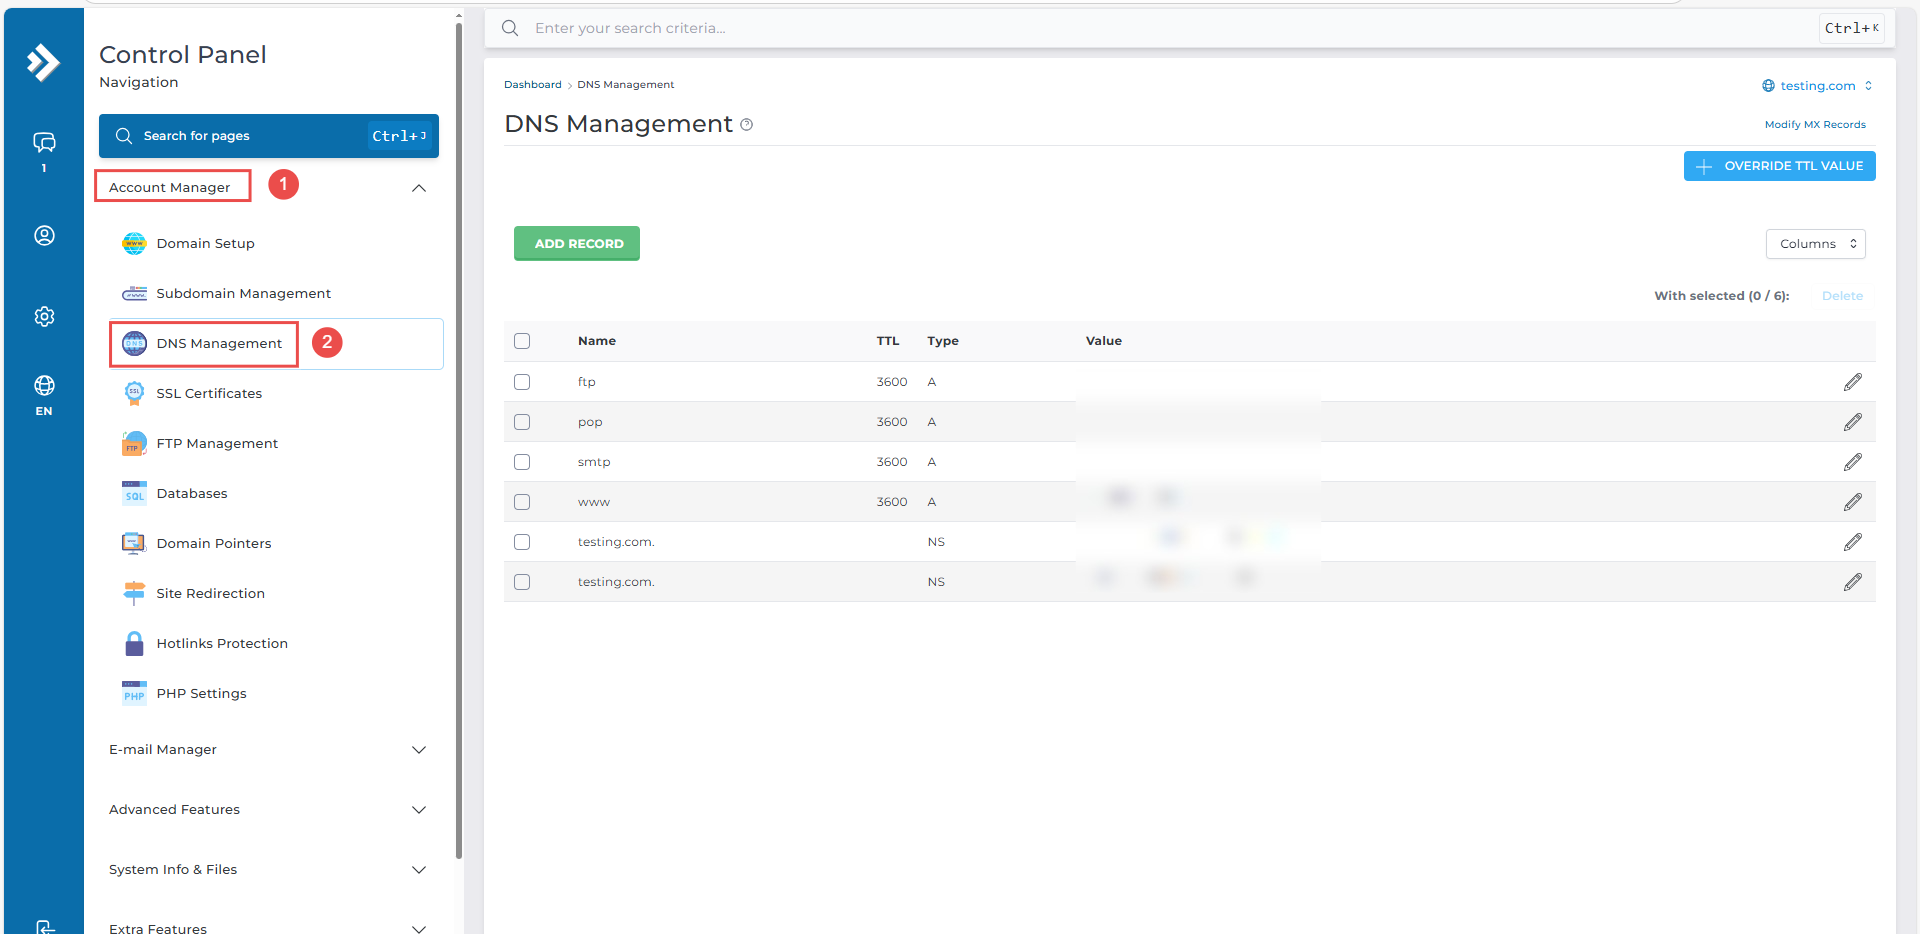Click the help question mark beside DNS Management
The width and height of the screenshot is (1920, 934).
coord(746,125)
